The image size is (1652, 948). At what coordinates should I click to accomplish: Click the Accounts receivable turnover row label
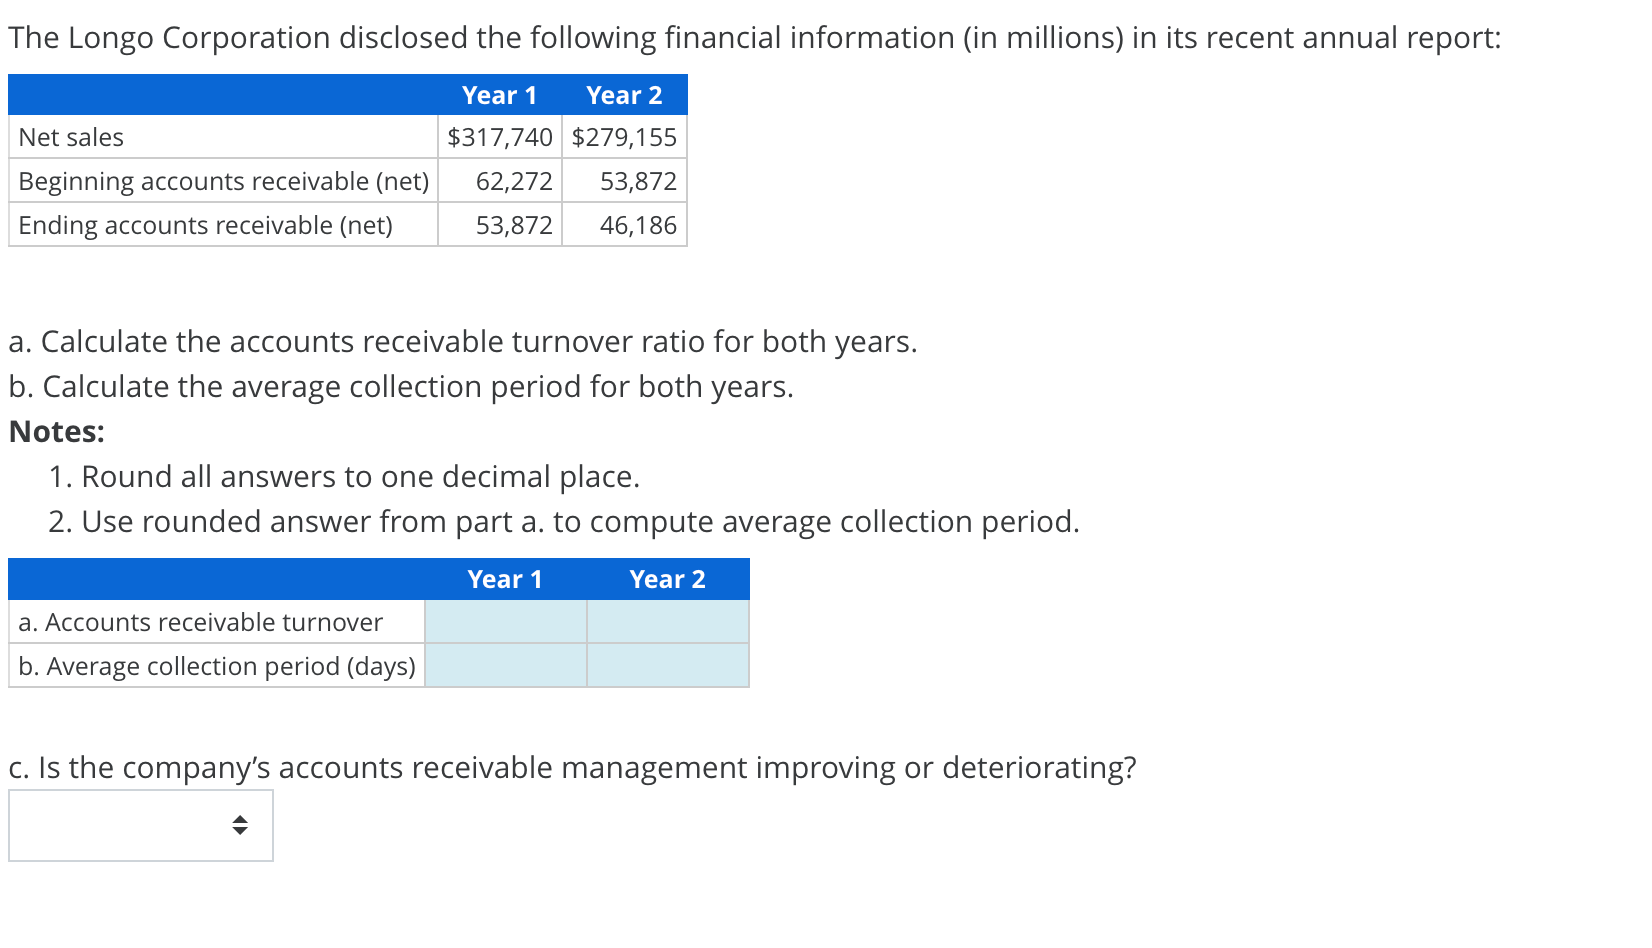coord(200,621)
